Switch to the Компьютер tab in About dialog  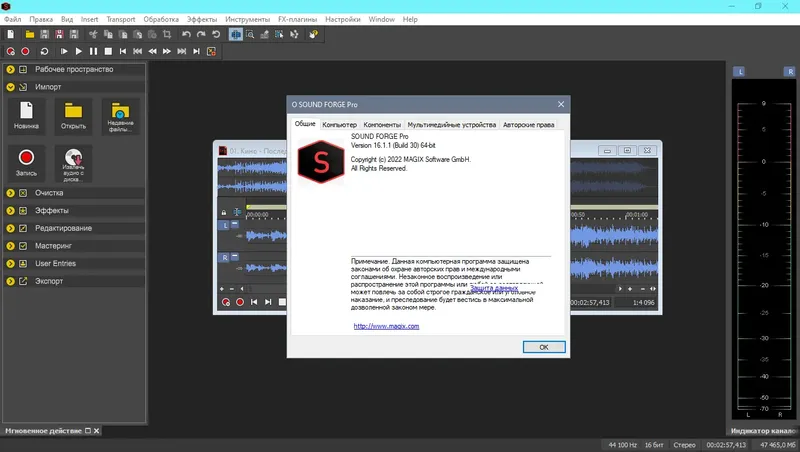pyautogui.click(x=339, y=124)
